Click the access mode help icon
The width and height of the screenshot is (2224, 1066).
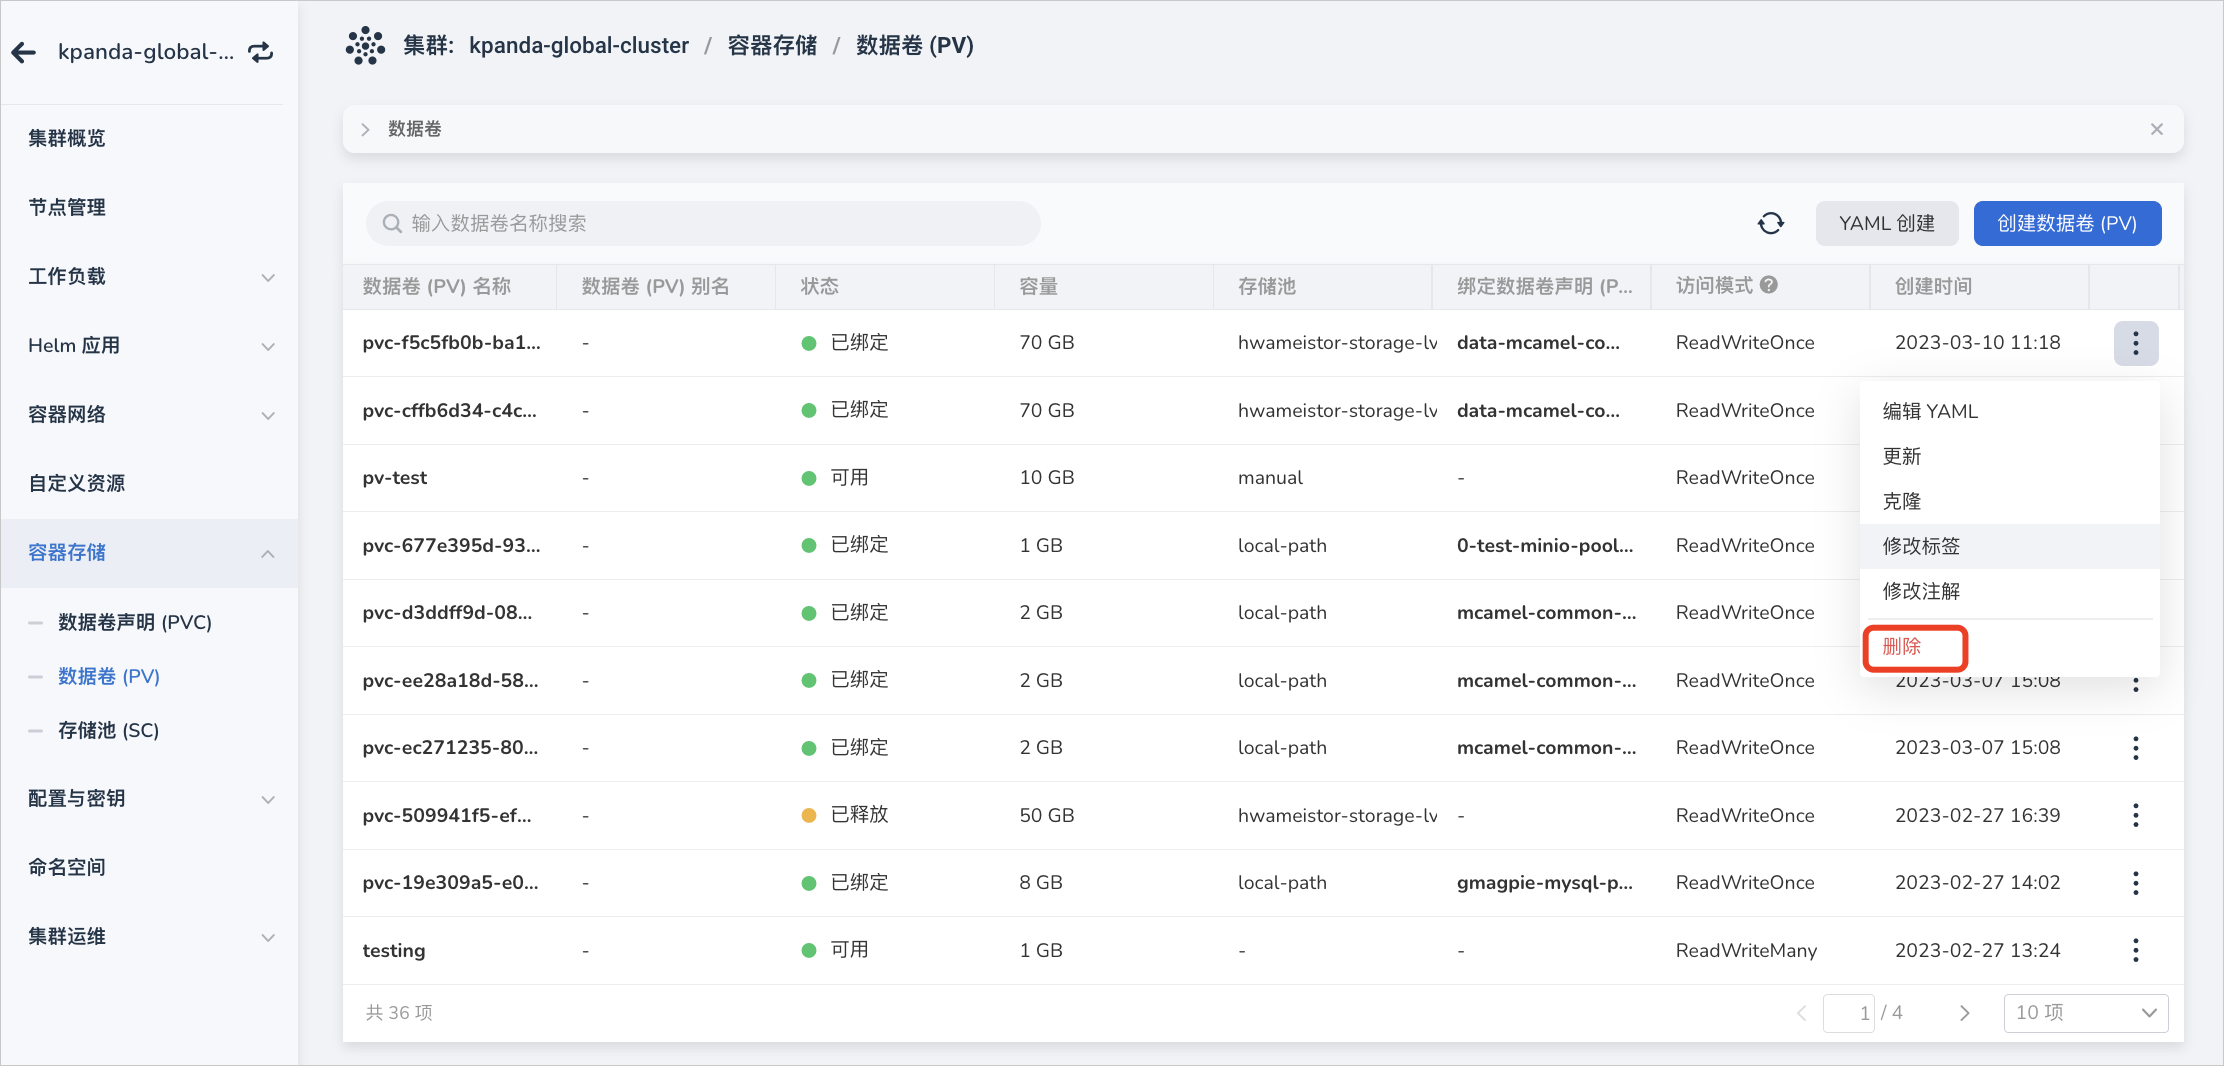1769,285
